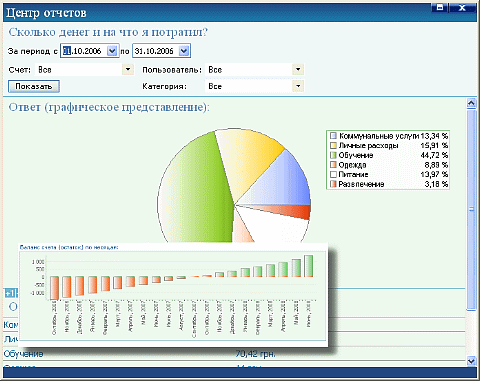This screenshot has height=381, width=480.
Task: Select the green Обучение pie slice
Action: 195,190
